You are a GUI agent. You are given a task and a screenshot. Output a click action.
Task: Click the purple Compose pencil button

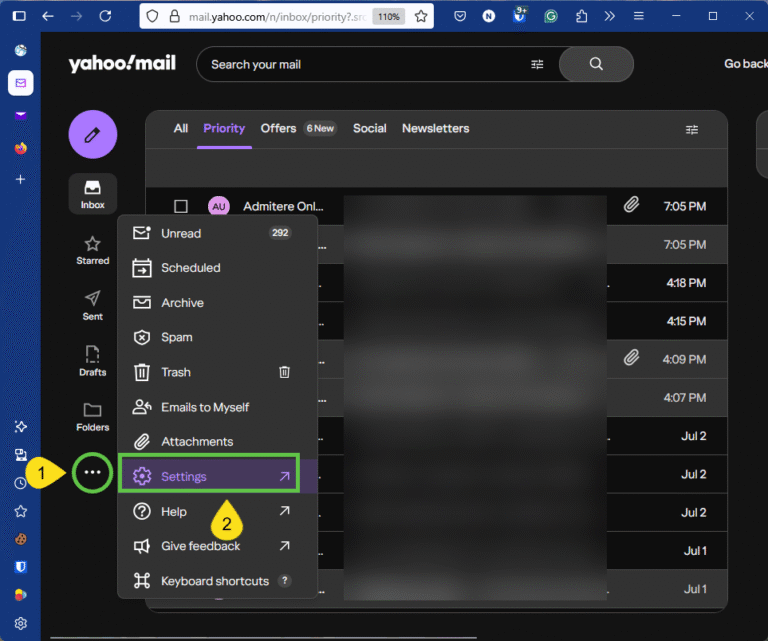pos(93,135)
